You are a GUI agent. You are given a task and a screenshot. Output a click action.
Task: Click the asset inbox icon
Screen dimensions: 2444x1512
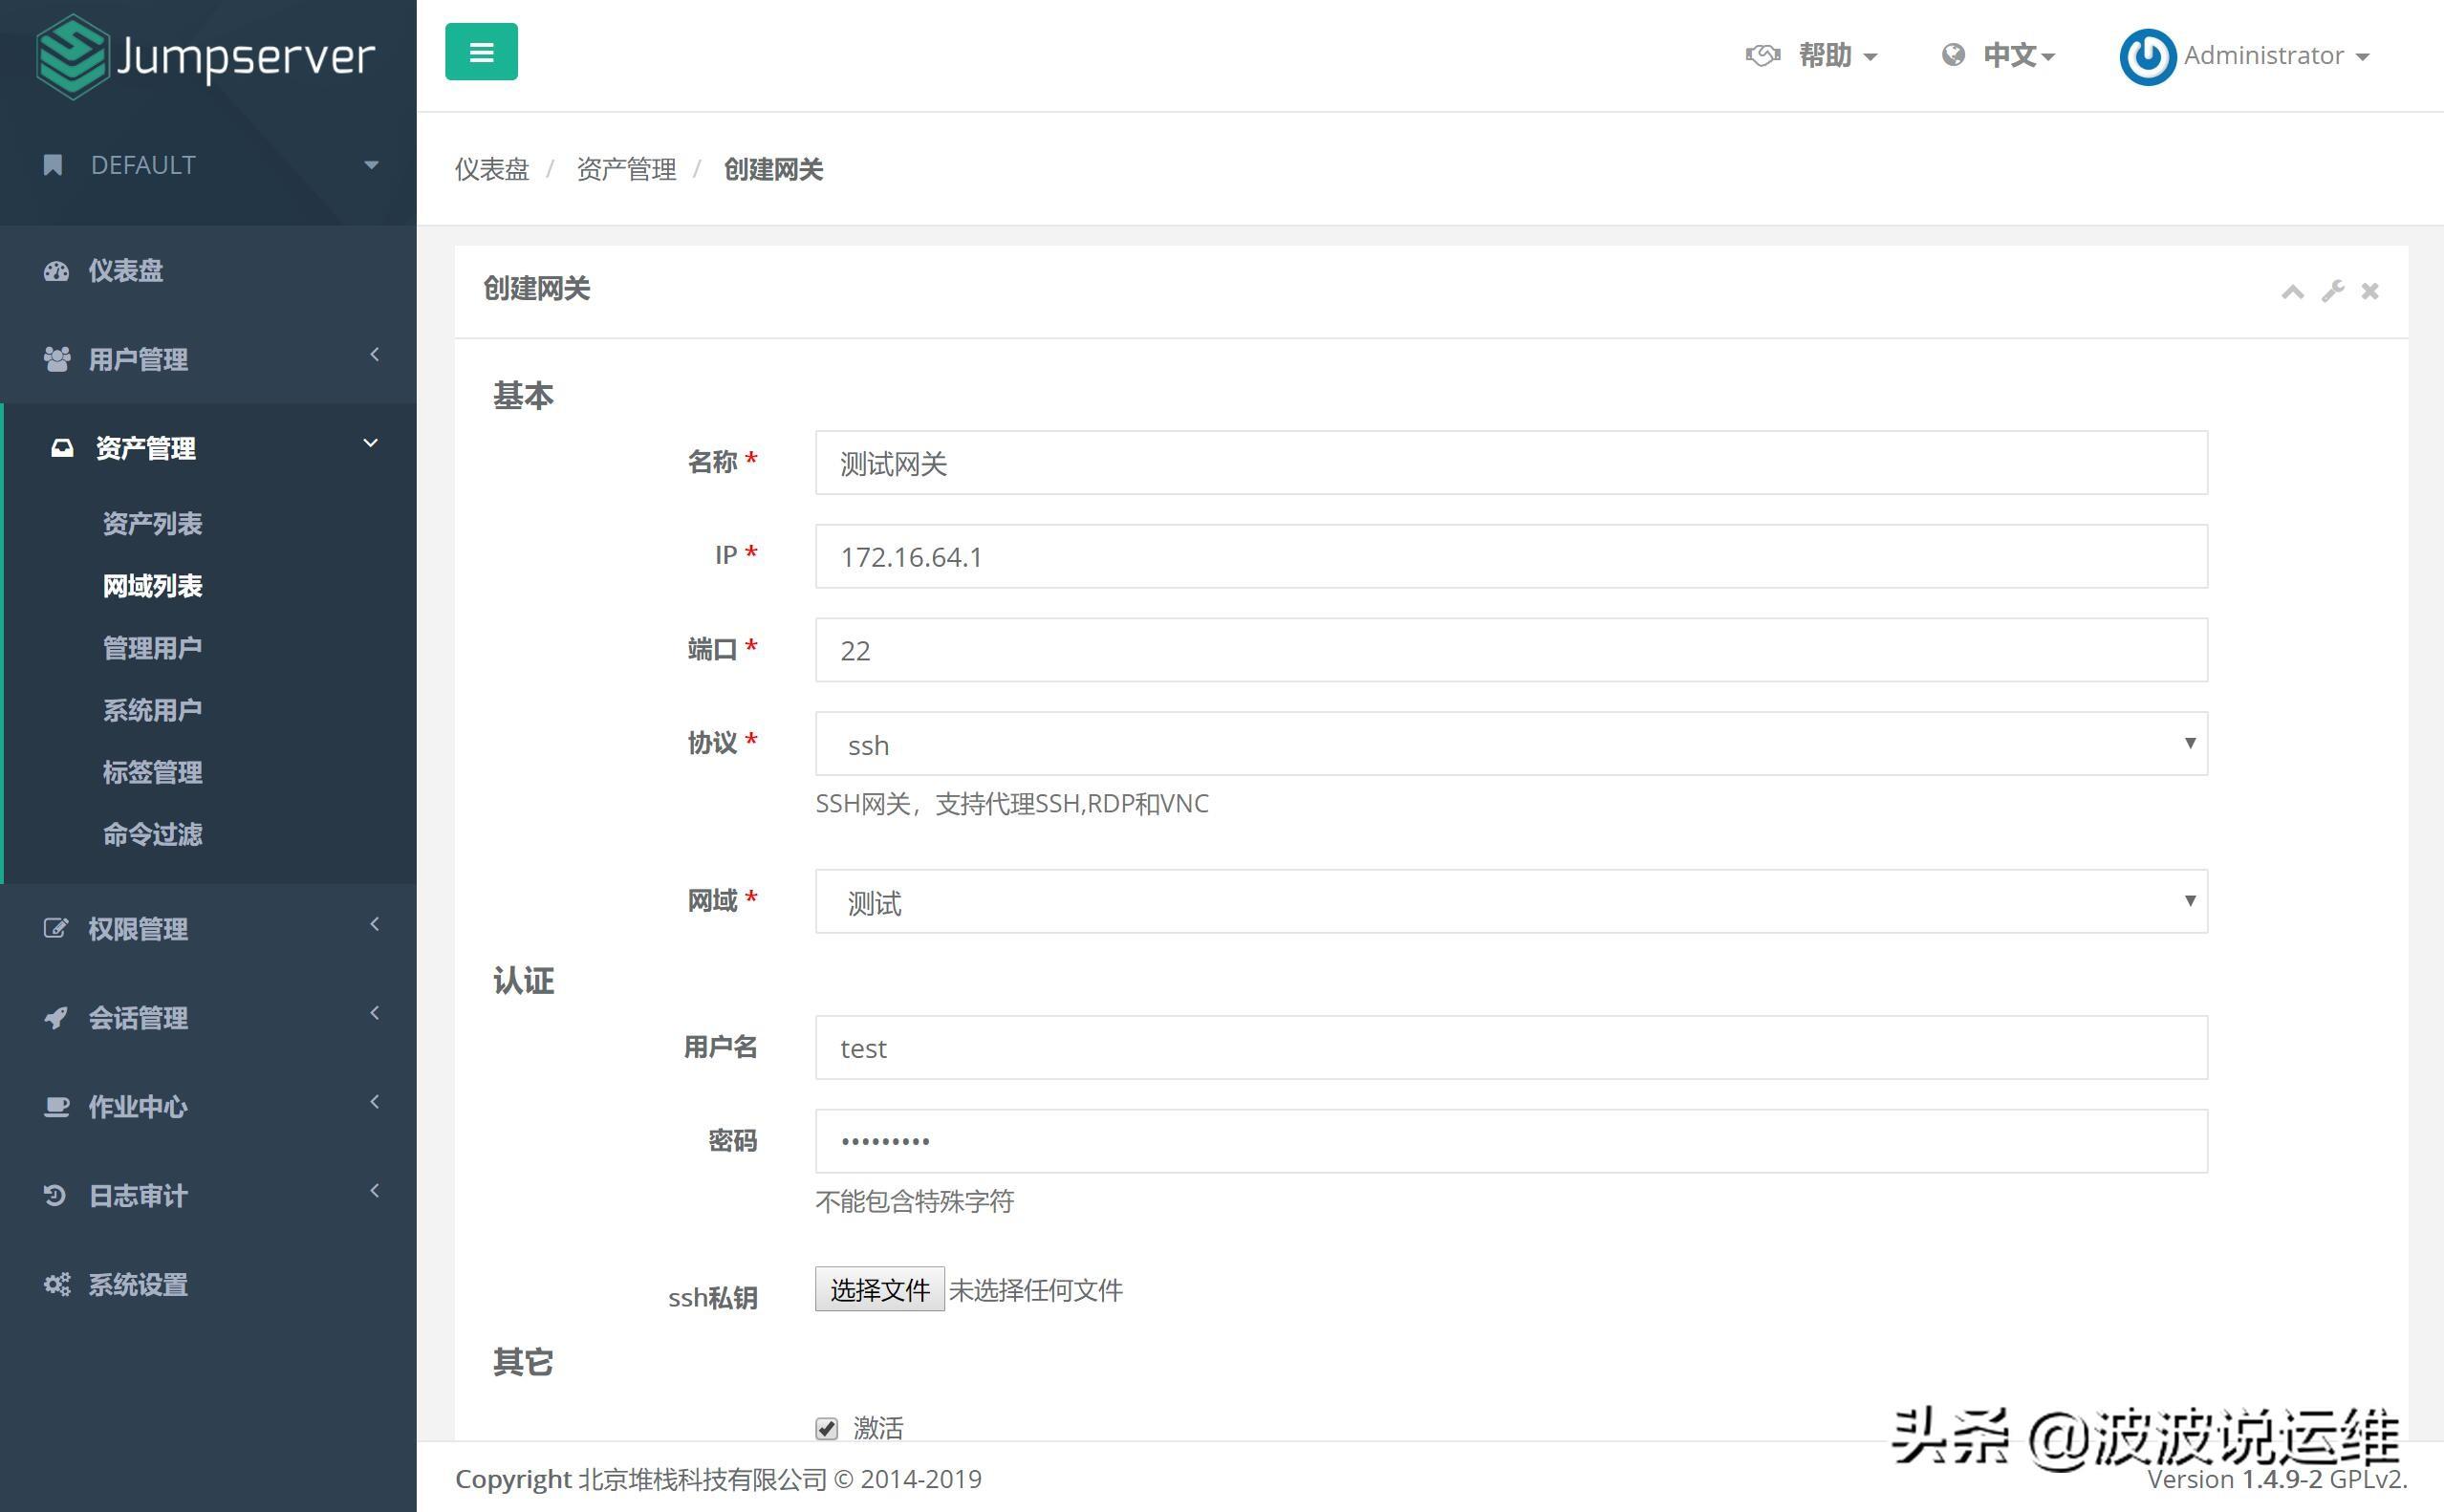pos(62,448)
